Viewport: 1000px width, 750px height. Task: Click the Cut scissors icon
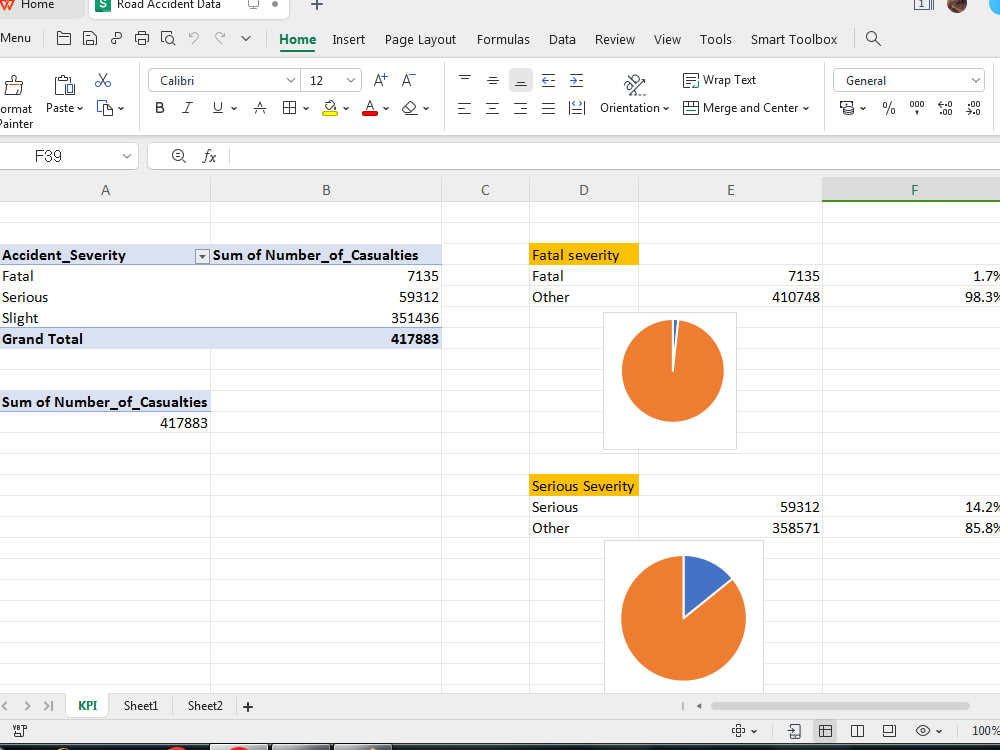(102, 80)
